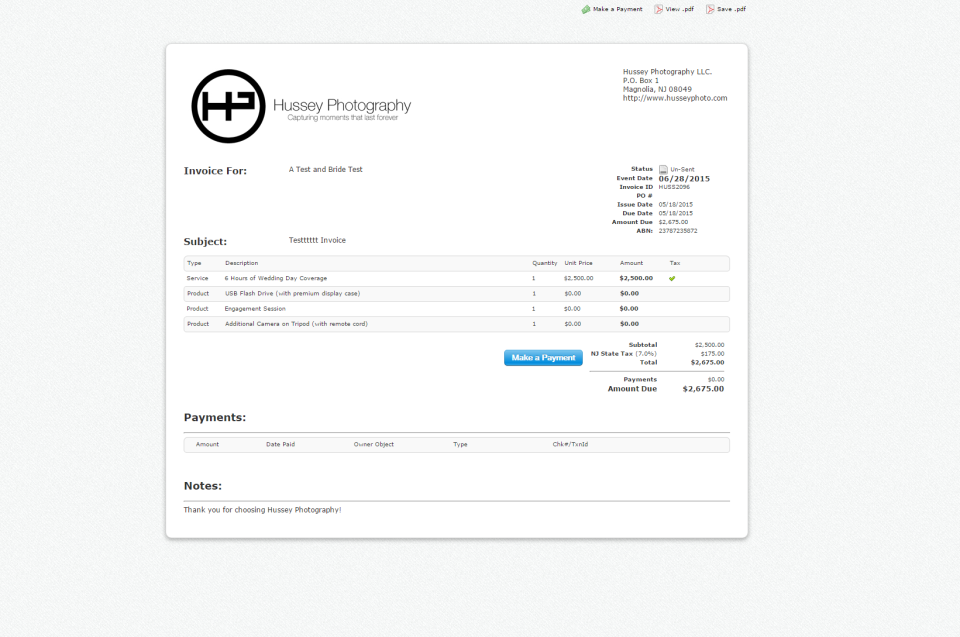This screenshot has width=960, height=637.
Task: Click the ABN value 23787235872
Action: pyautogui.click(x=678, y=232)
